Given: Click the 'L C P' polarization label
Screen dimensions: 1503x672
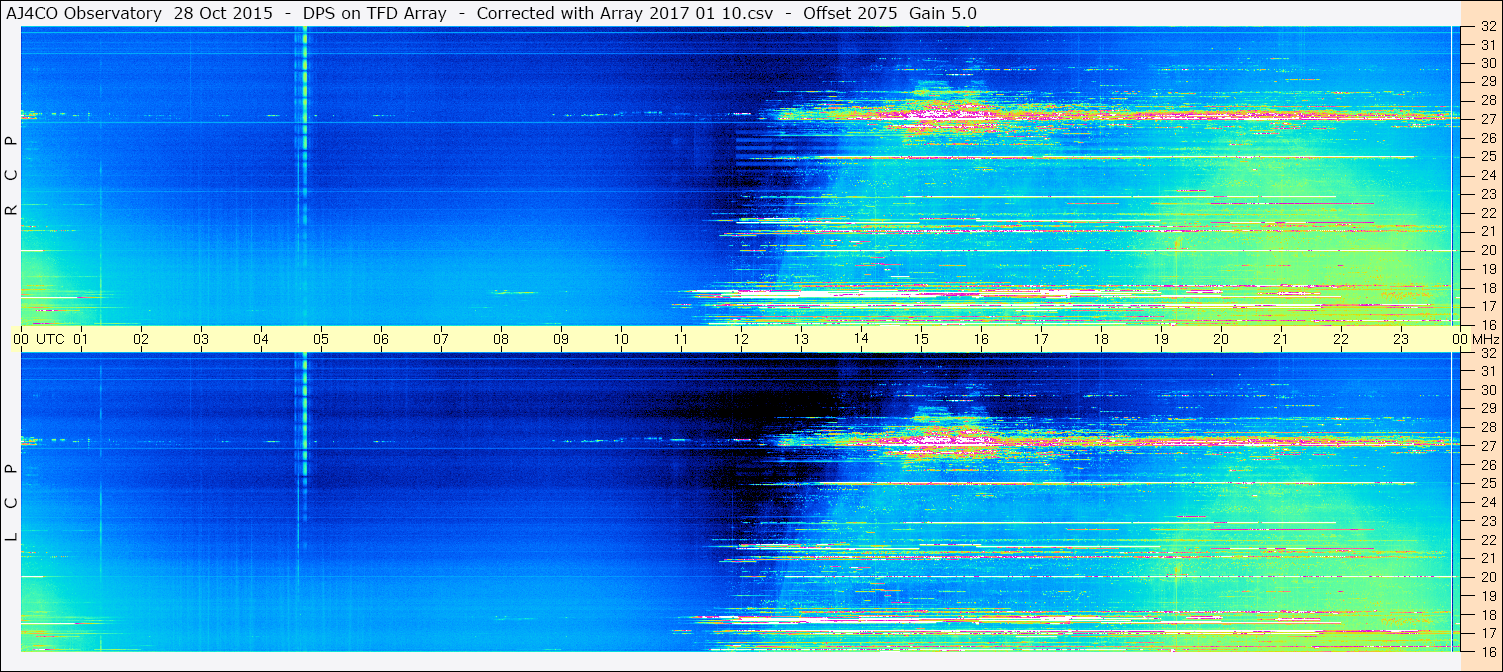Looking at the screenshot, I should pyautogui.click(x=12, y=503).
